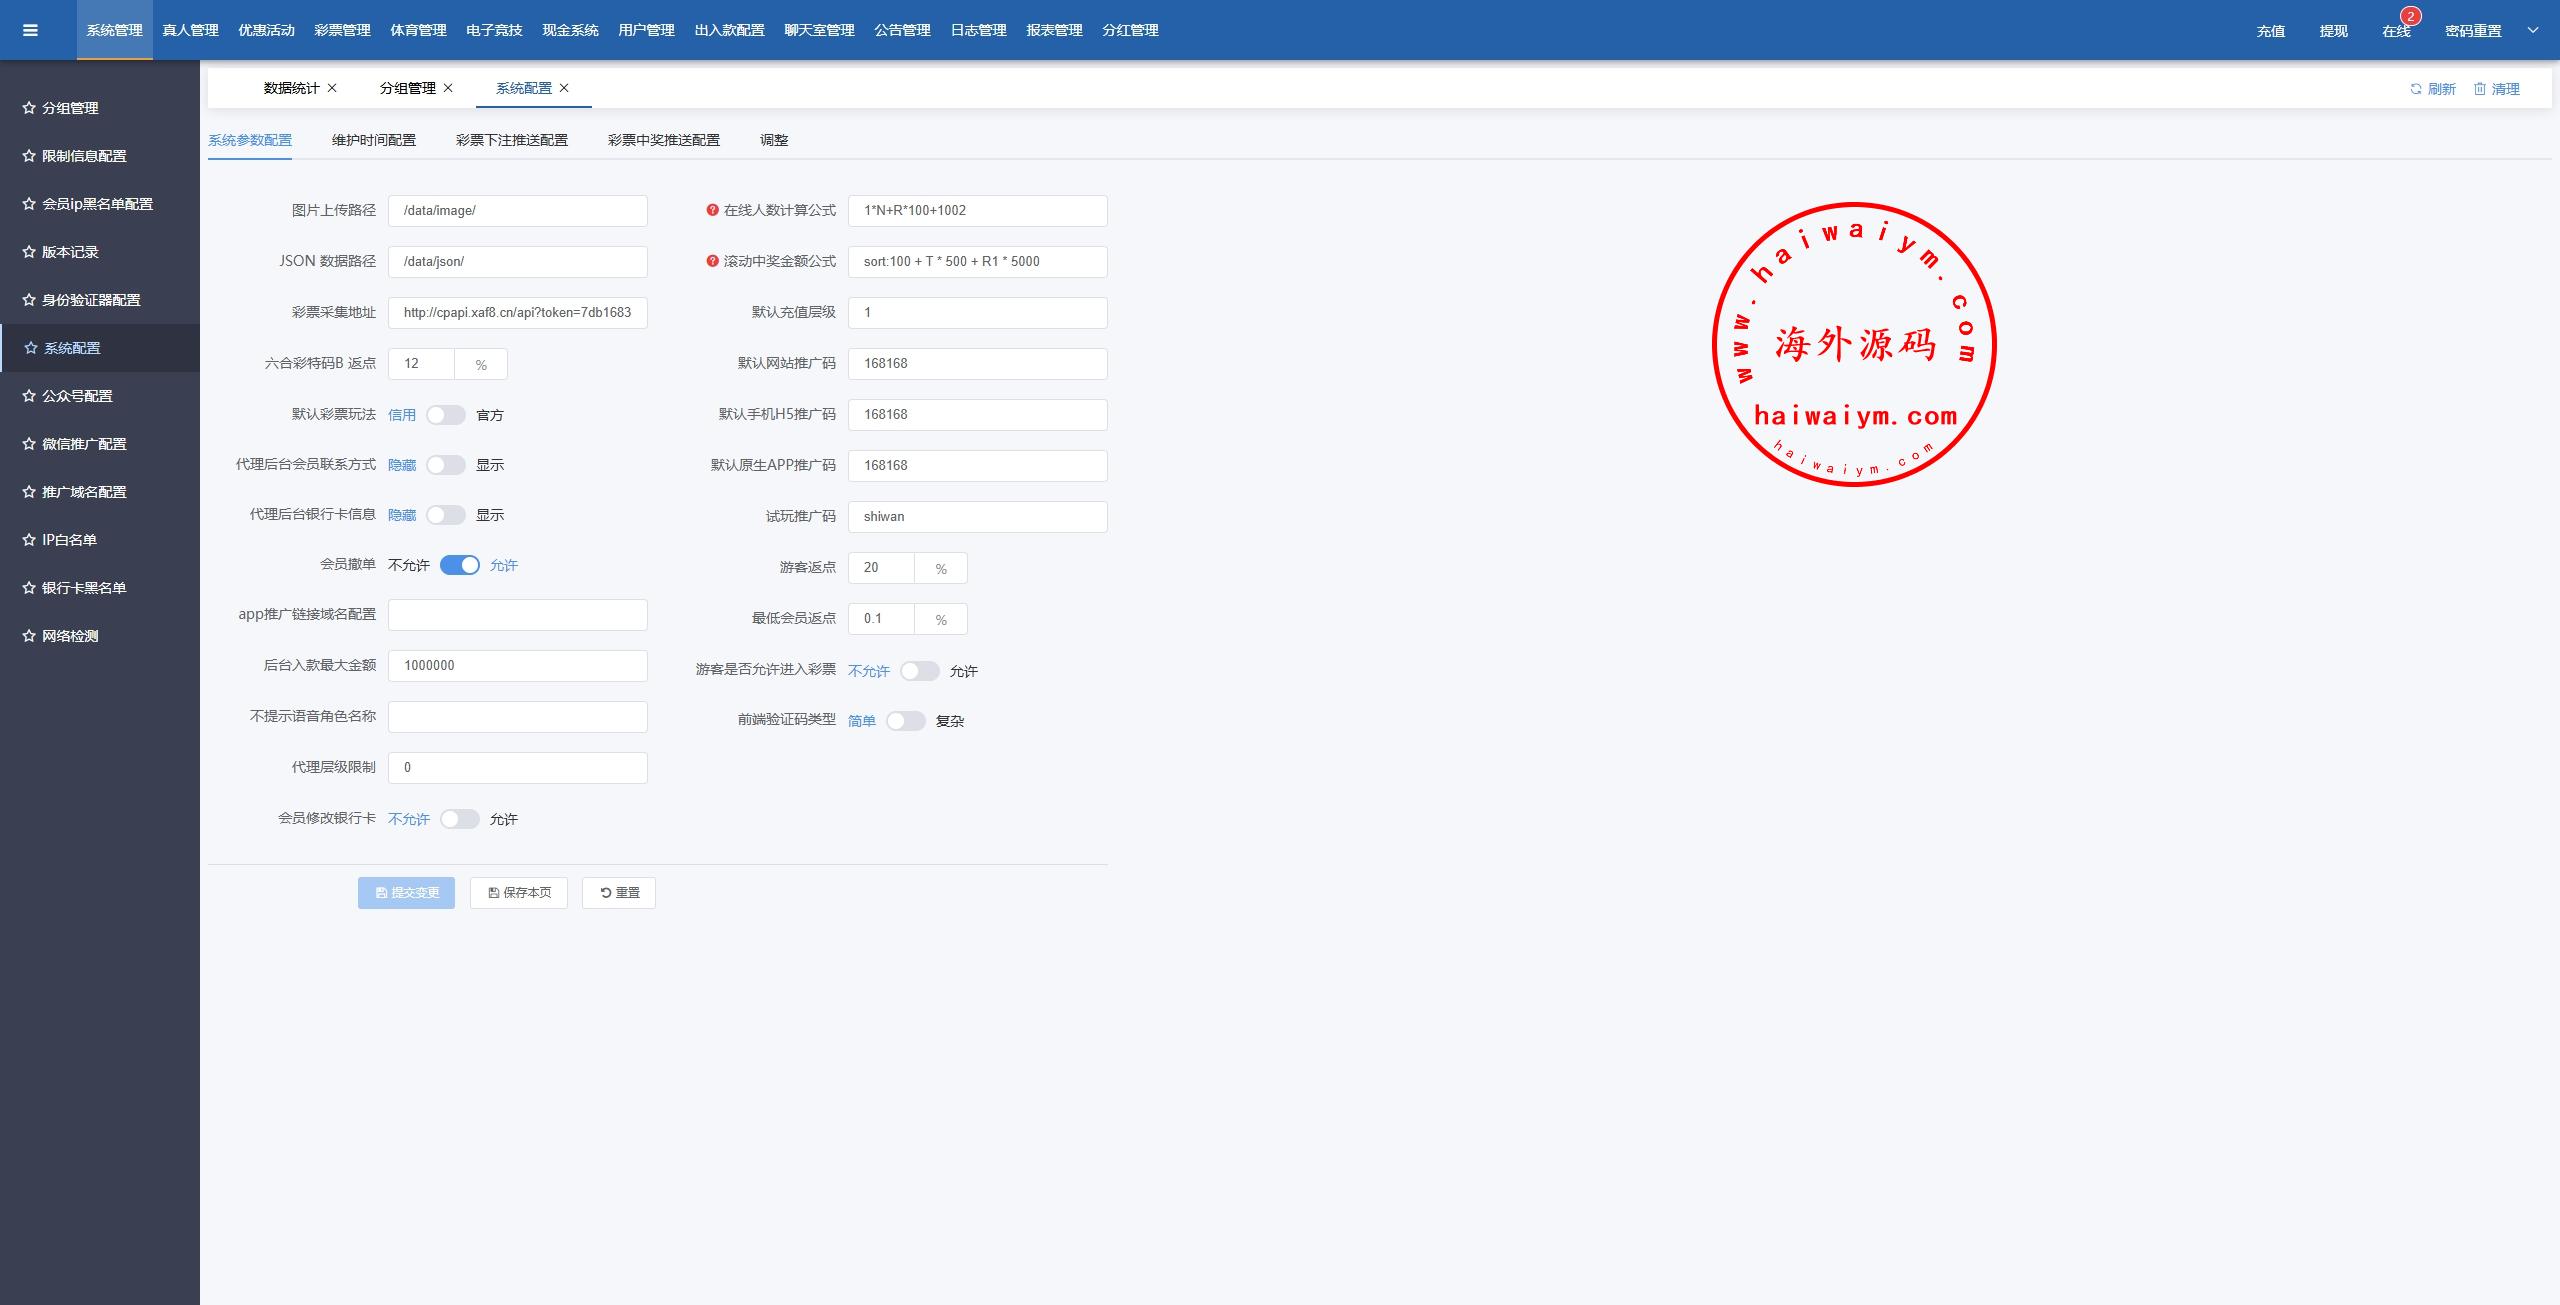Click the star icon beside 网络检测

pos(29,636)
